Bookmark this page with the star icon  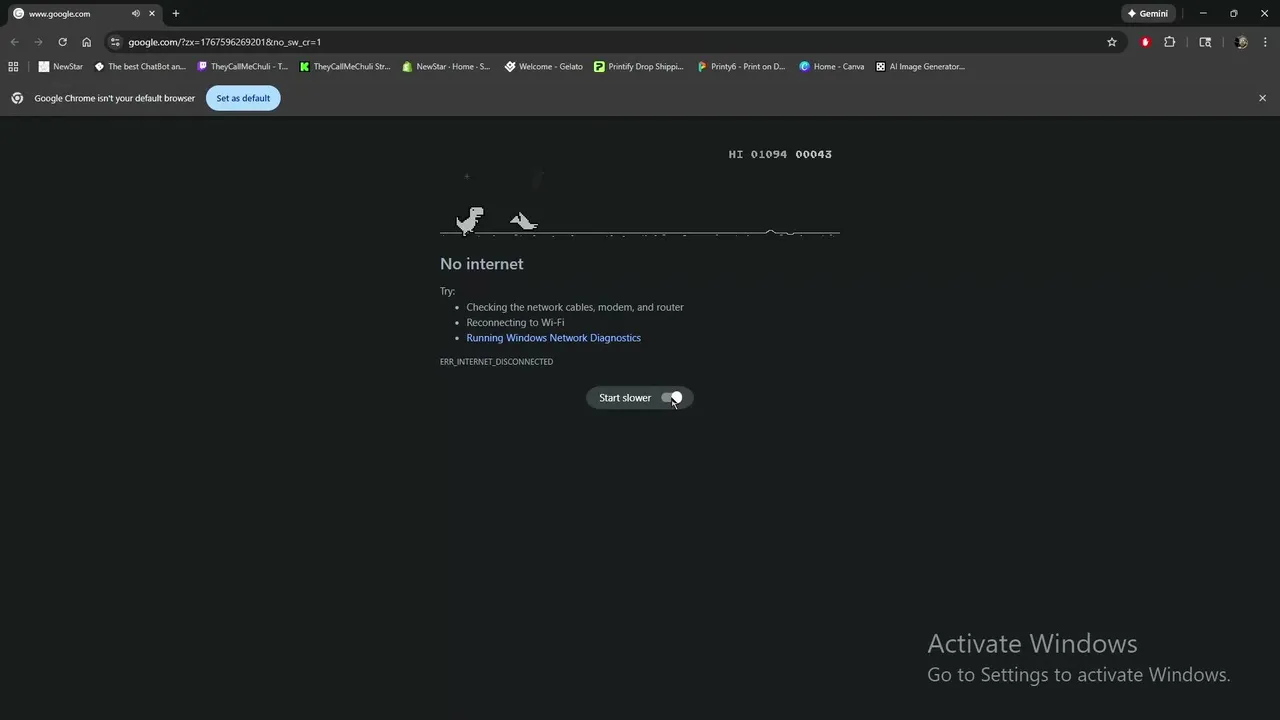pos(1111,42)
